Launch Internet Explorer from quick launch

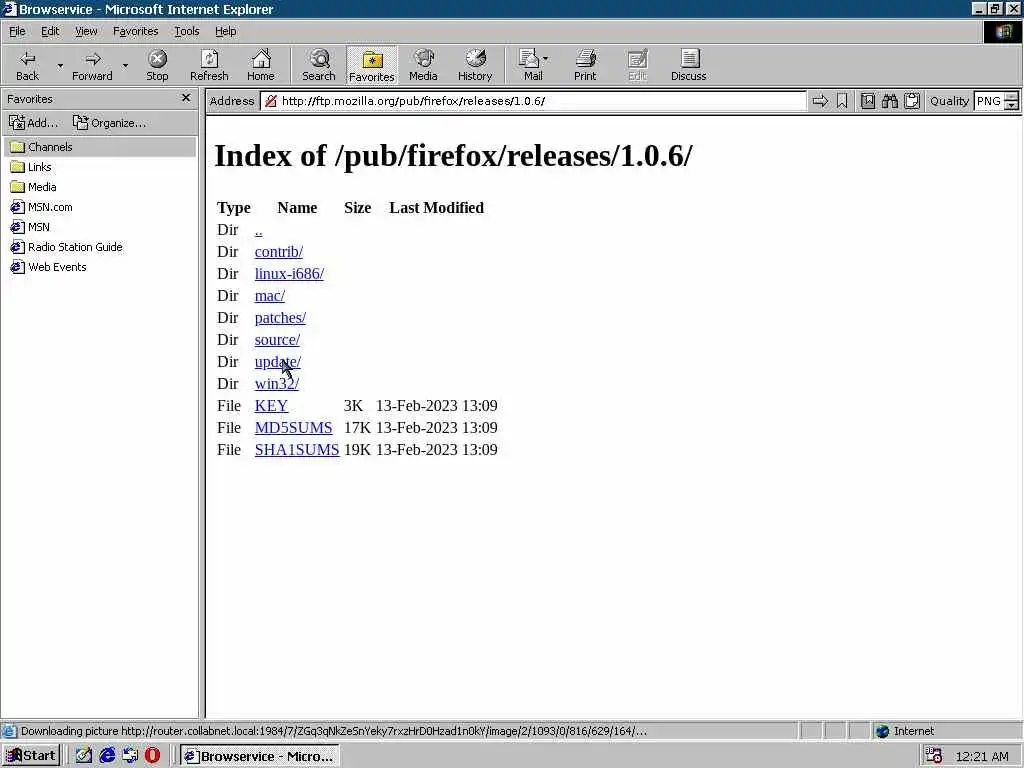tap(107, 756)
